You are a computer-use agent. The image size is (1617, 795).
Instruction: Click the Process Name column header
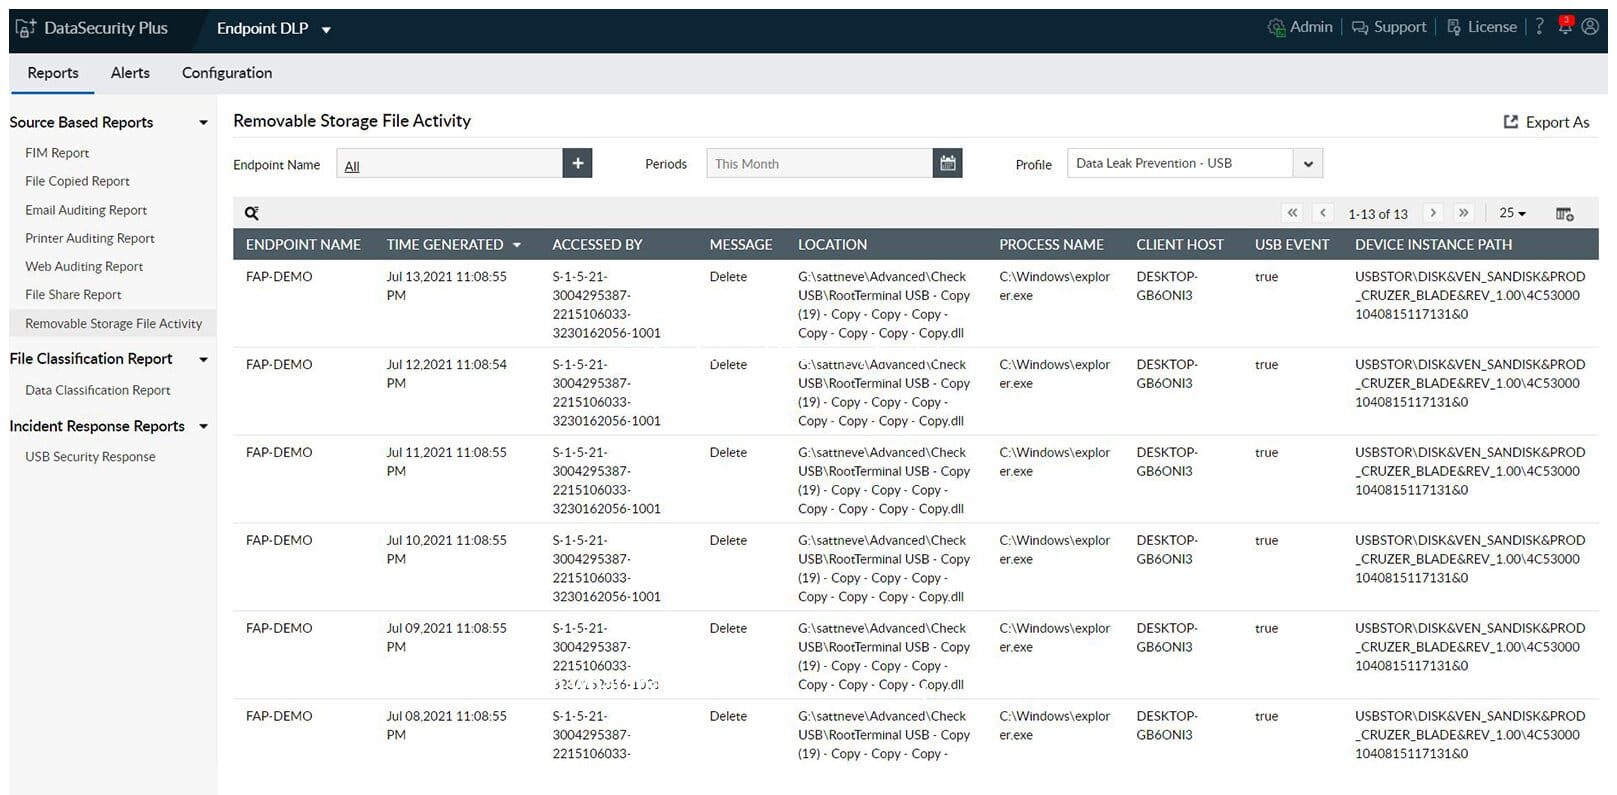coord(1051,244)
